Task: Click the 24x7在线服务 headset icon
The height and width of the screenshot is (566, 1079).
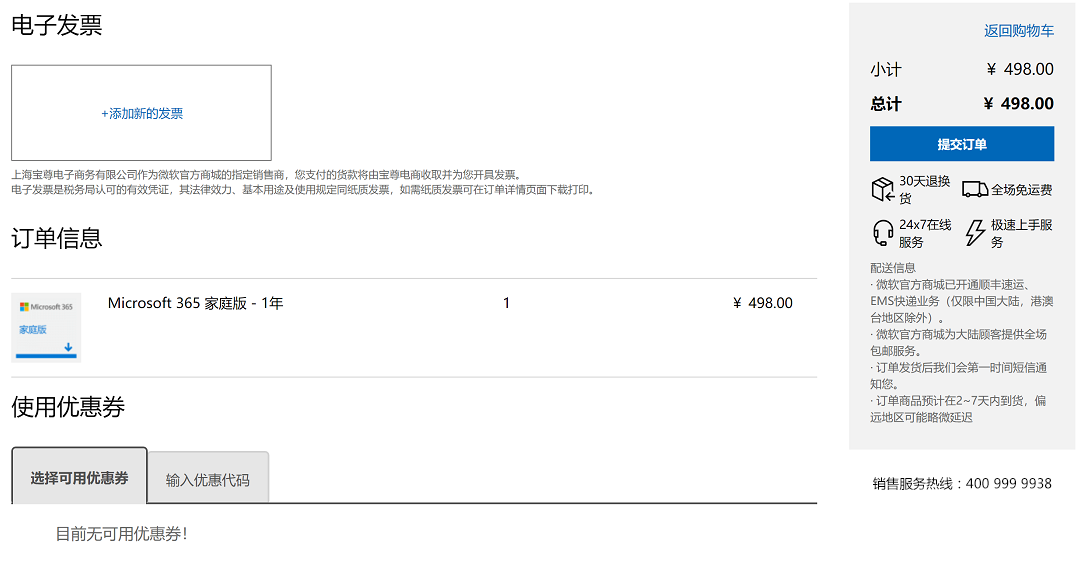Action: [883, 233]
